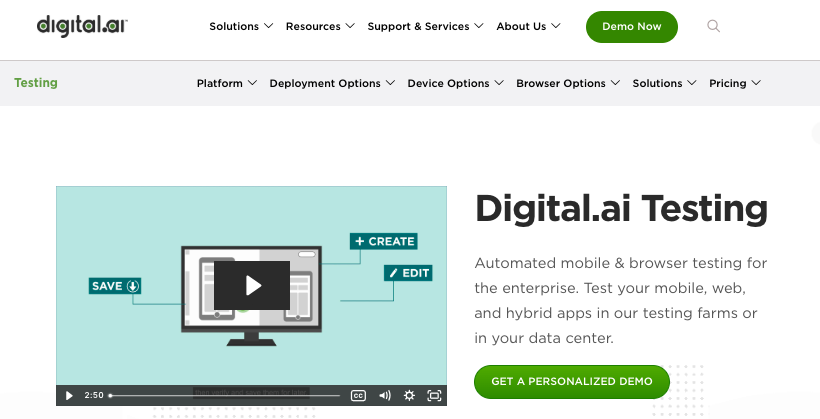The height and width of the screenshot is (419, 820).
Task: Click Get a Personalized Demo button
Action: coord(572,382)
